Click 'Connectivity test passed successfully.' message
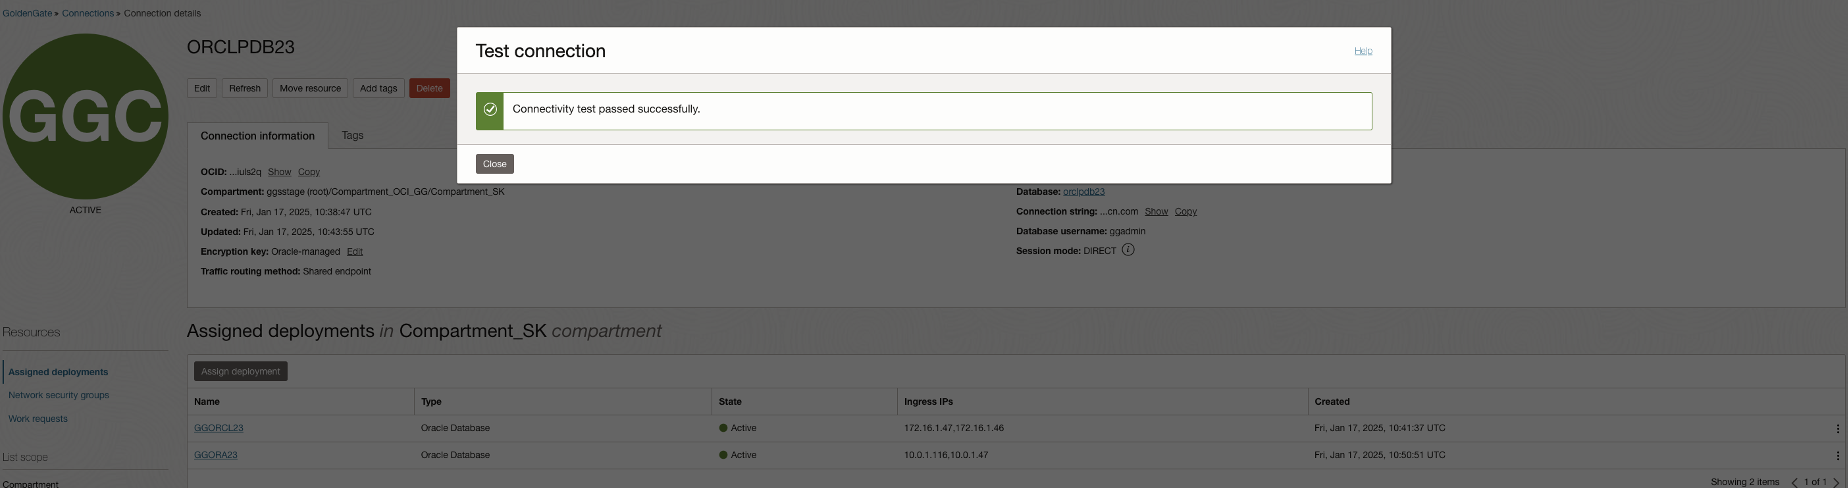This screenshot has width=1848, height=488. point(606,109)
